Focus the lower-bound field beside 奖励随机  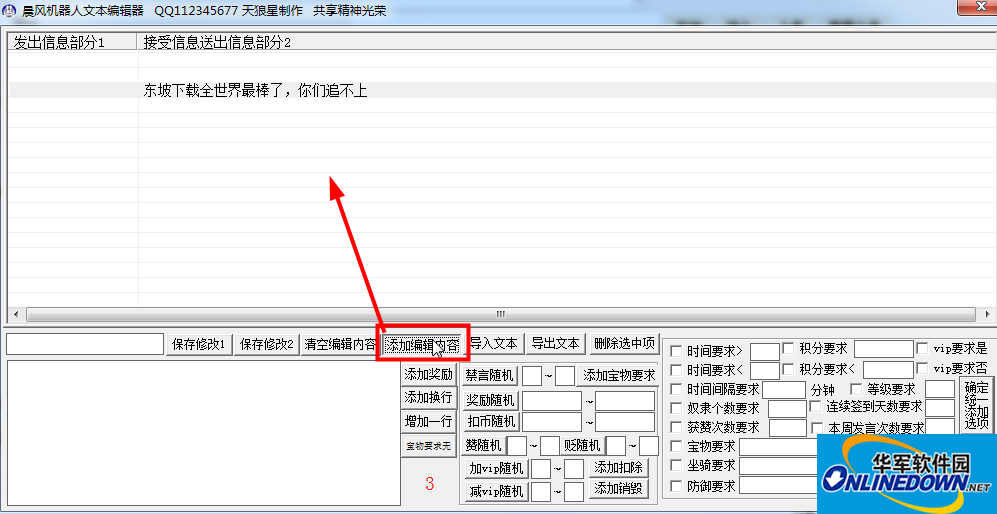coord(552,401)
